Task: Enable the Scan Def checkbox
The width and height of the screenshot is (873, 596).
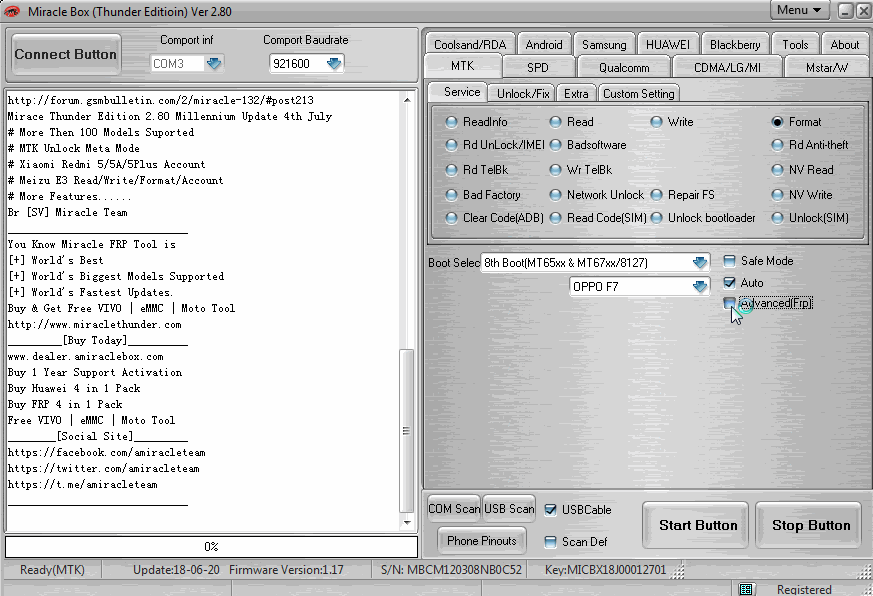Action: (550, 542)
